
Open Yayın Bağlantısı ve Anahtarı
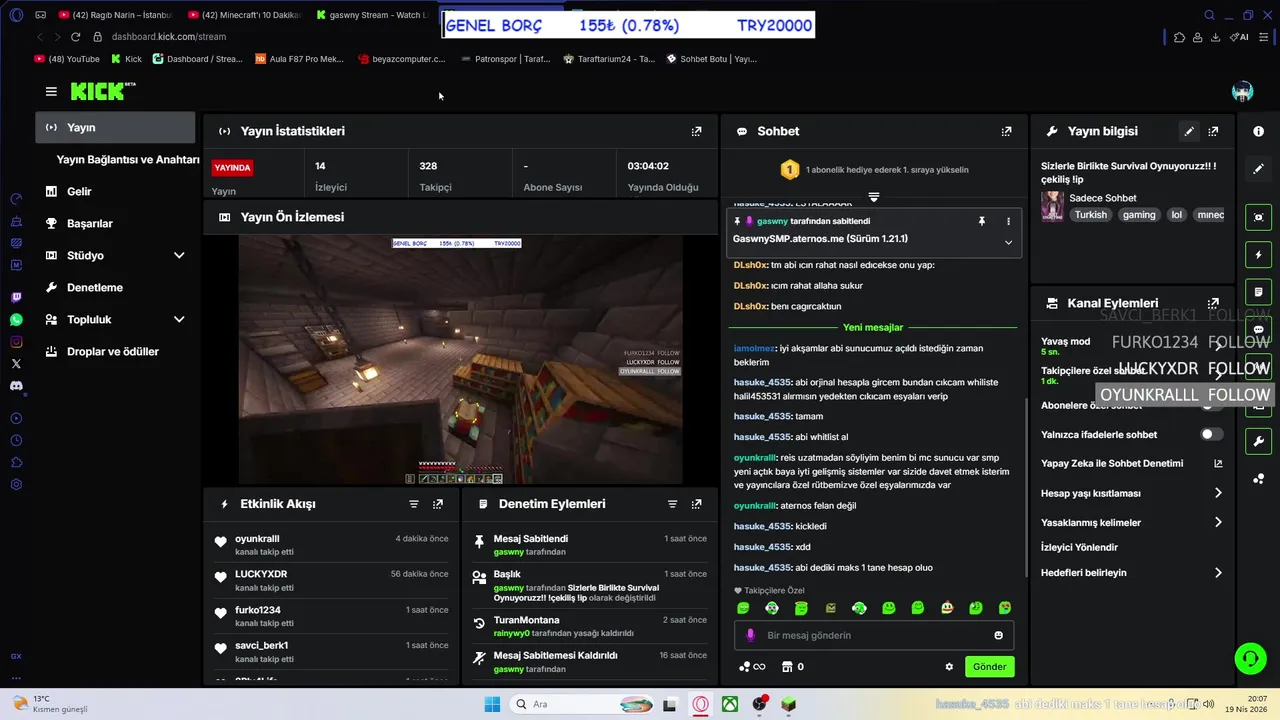[128, 159]
